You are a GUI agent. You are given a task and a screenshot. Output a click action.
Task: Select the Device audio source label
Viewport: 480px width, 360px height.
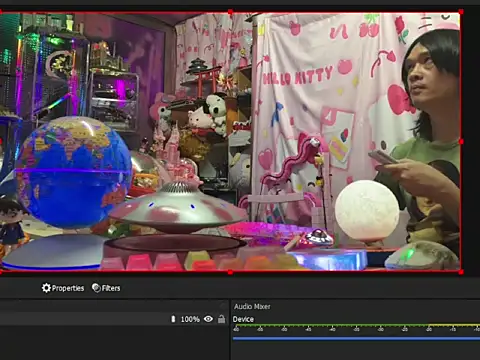click(x=243, y=319)
